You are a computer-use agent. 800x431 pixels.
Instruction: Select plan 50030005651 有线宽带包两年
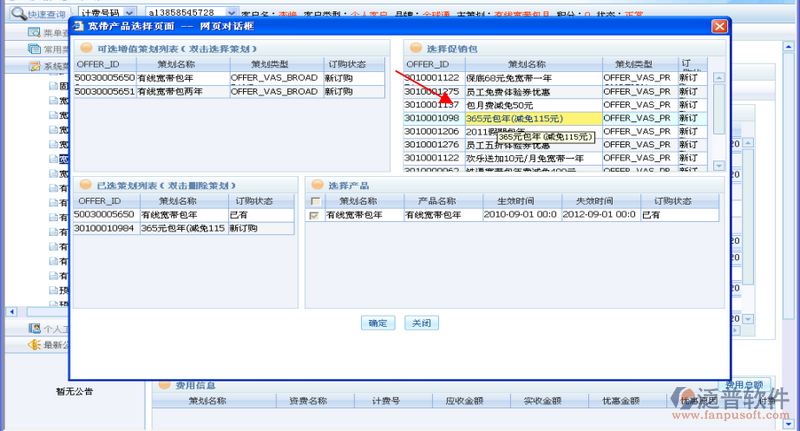(229, 92)
